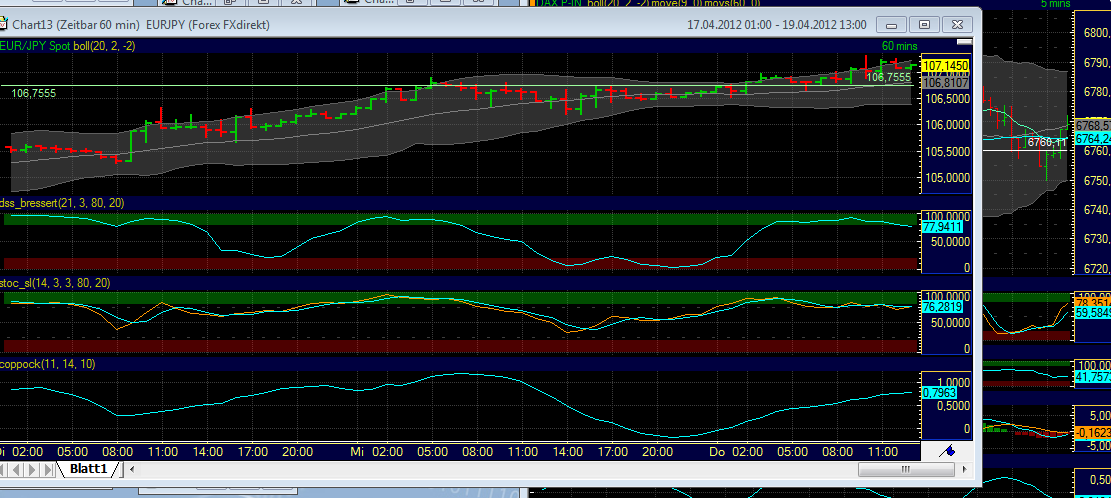1111x498 pixels.
Task: Close the Chart13 window
Action: [x=957, y=25]
